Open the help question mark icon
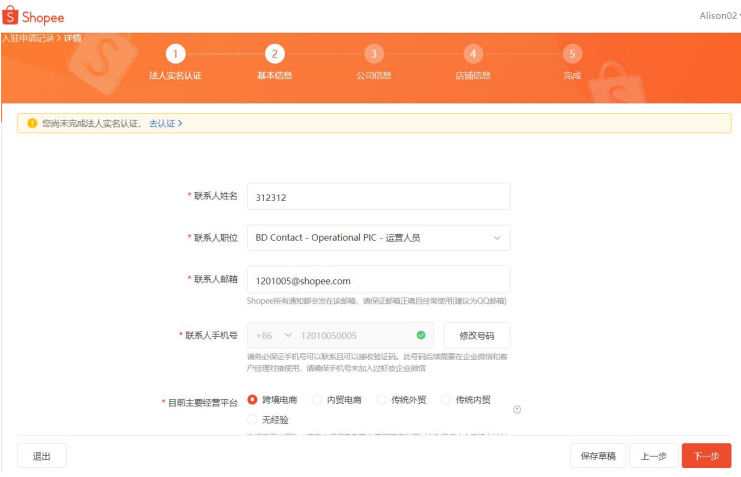Image resolution: width=741 pixels, height=477 pixels. click(517, 409)
